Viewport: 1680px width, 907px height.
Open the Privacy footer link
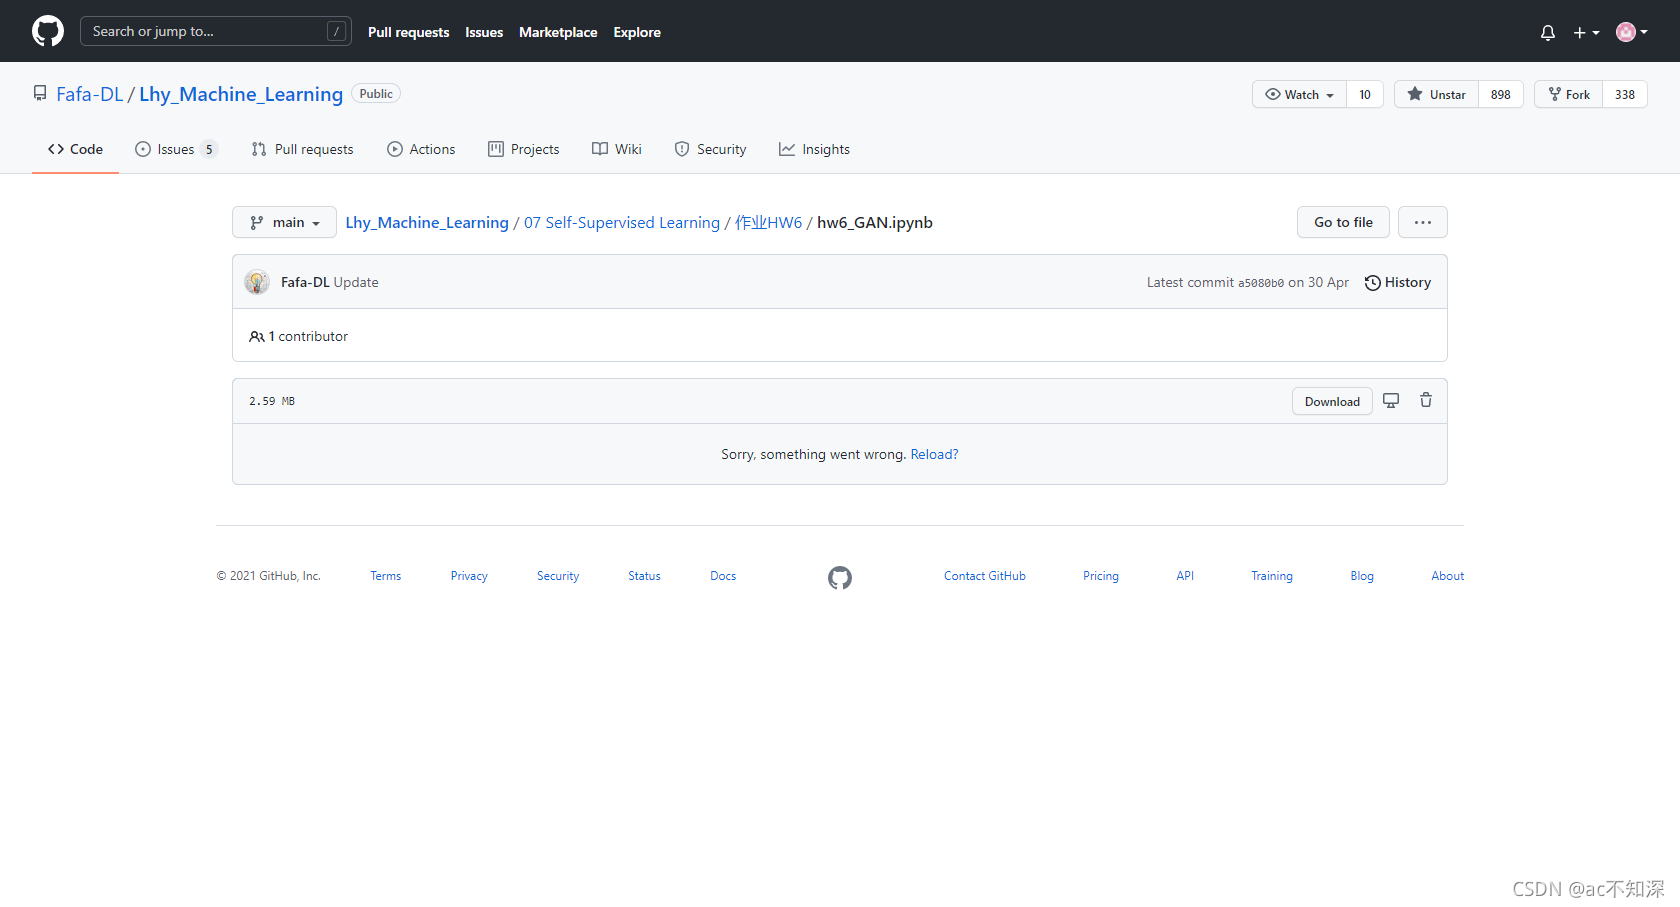click(x=469, y=576)
